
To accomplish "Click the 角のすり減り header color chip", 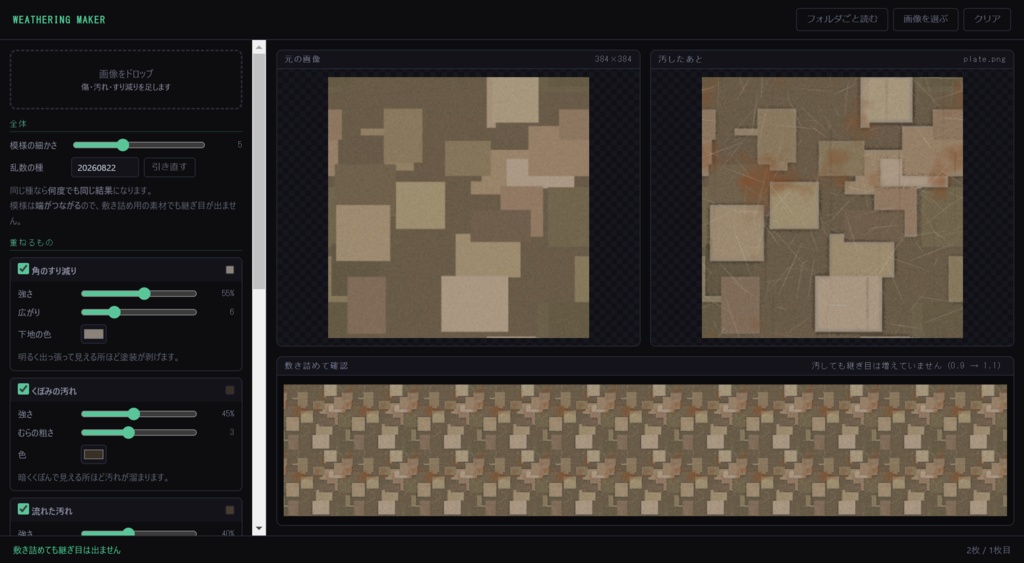I will point(230,270).
